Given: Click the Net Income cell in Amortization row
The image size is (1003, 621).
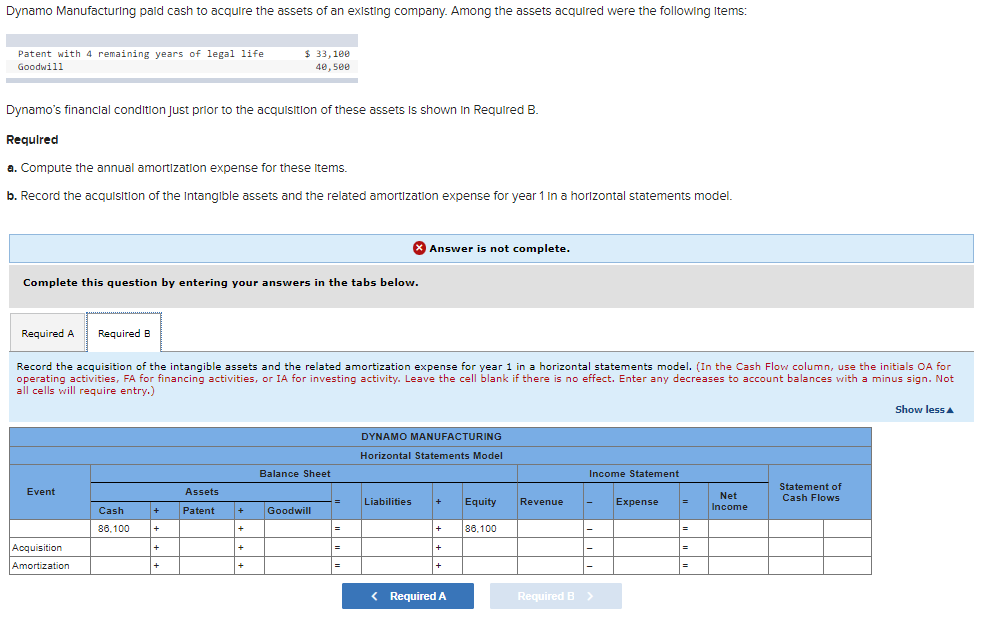Looking at the screenshot, I should coord(738,565).
